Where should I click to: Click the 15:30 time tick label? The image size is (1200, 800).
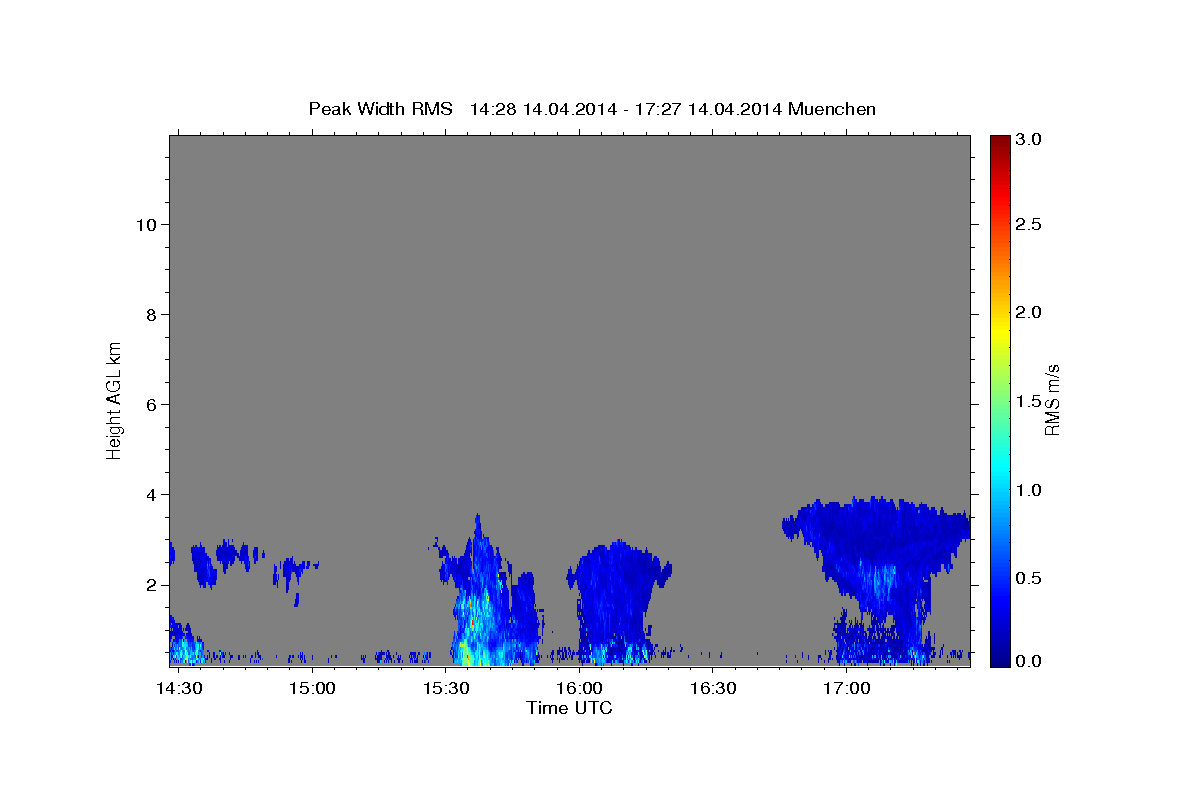[446, 689]
